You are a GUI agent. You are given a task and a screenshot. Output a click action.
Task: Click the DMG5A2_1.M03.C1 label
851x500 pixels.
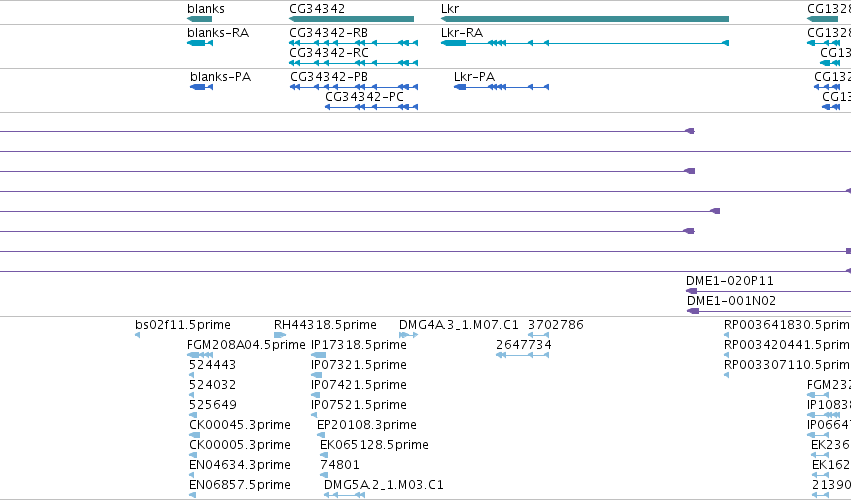click(384, 485)
